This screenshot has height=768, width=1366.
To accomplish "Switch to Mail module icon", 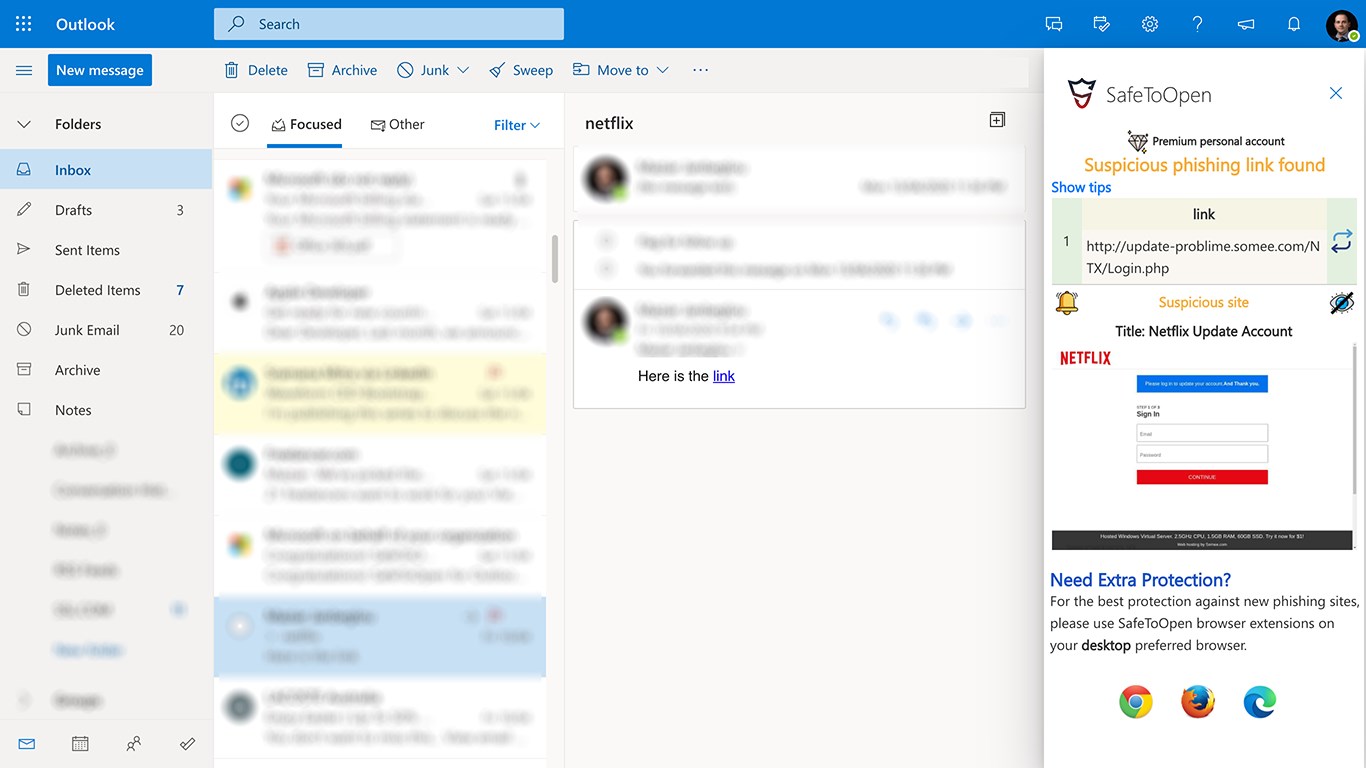I will click(x=26, y=744).
